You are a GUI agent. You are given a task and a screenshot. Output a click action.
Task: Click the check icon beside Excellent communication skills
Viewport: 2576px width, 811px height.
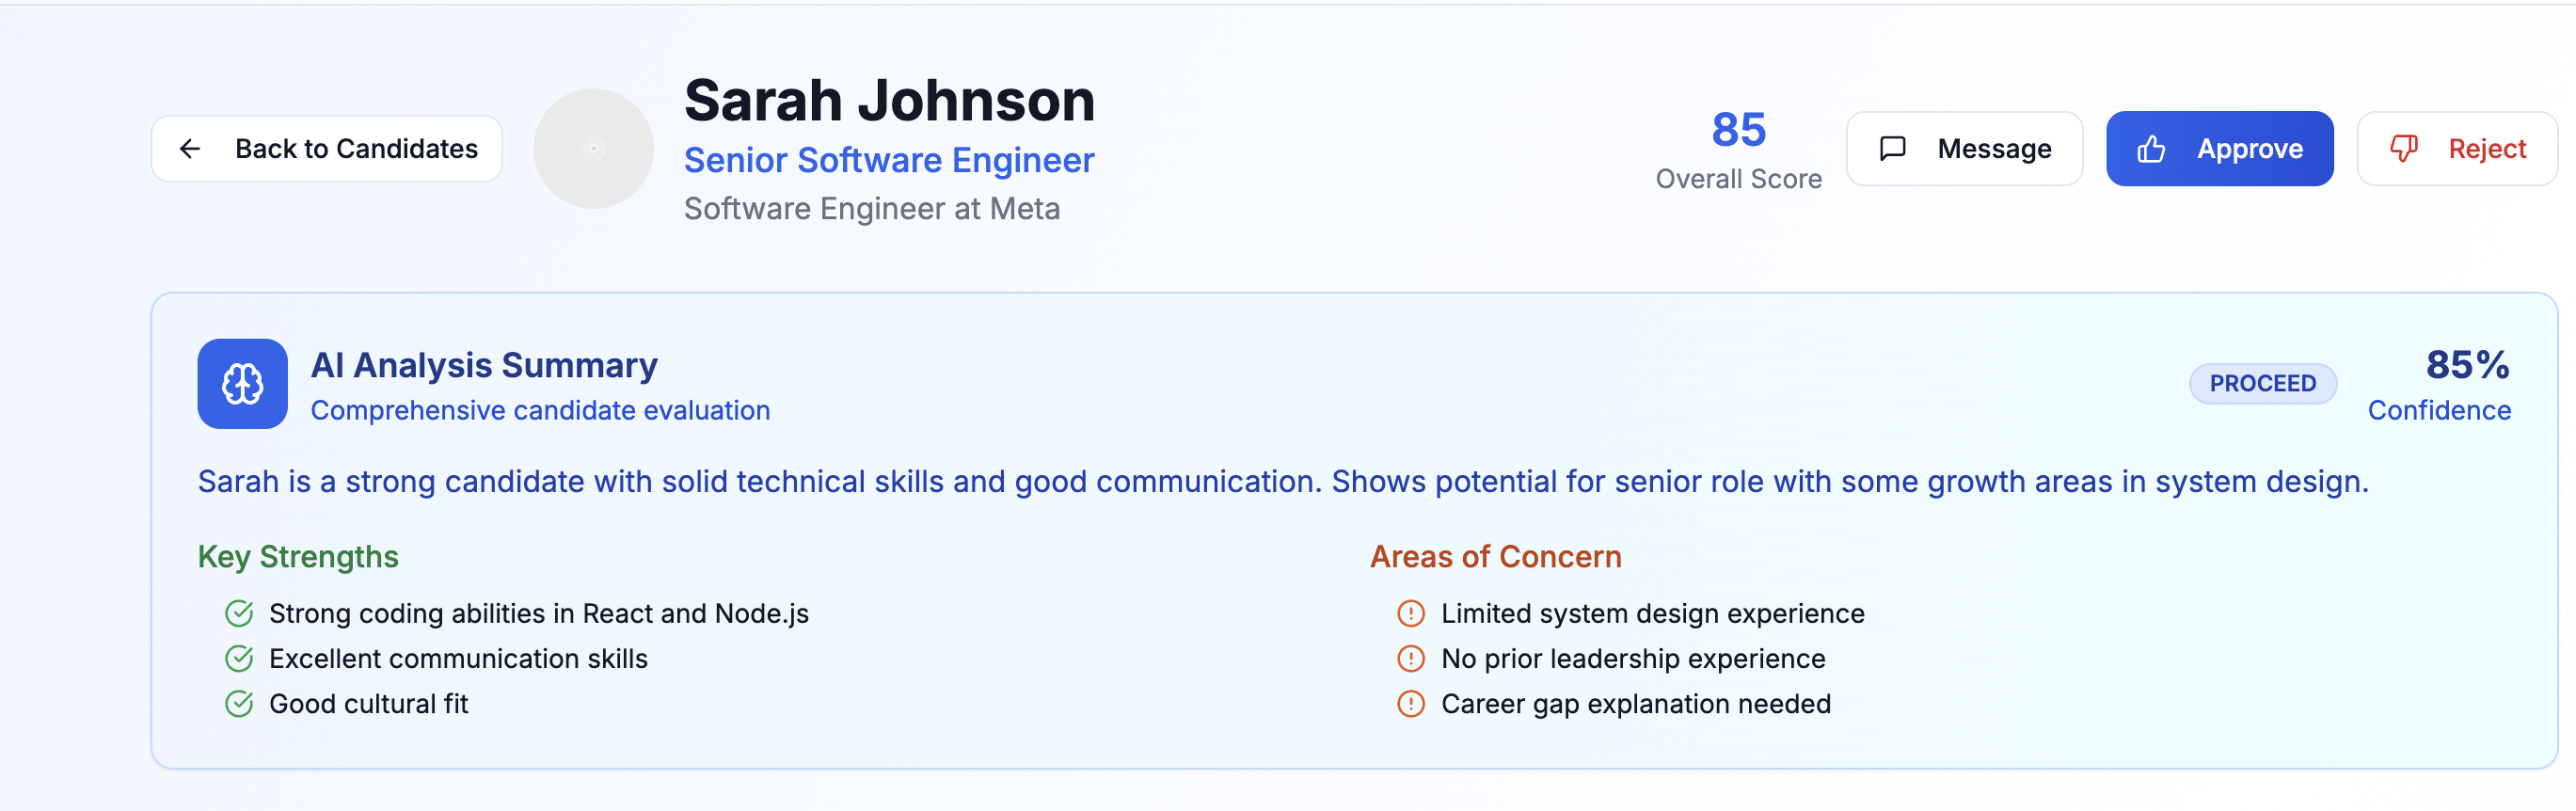coord(239,658)
